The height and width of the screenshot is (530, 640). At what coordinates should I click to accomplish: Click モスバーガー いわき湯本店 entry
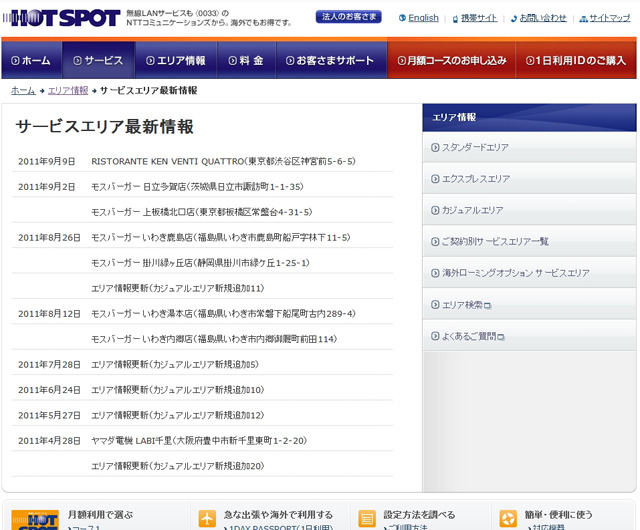[223, 314]
